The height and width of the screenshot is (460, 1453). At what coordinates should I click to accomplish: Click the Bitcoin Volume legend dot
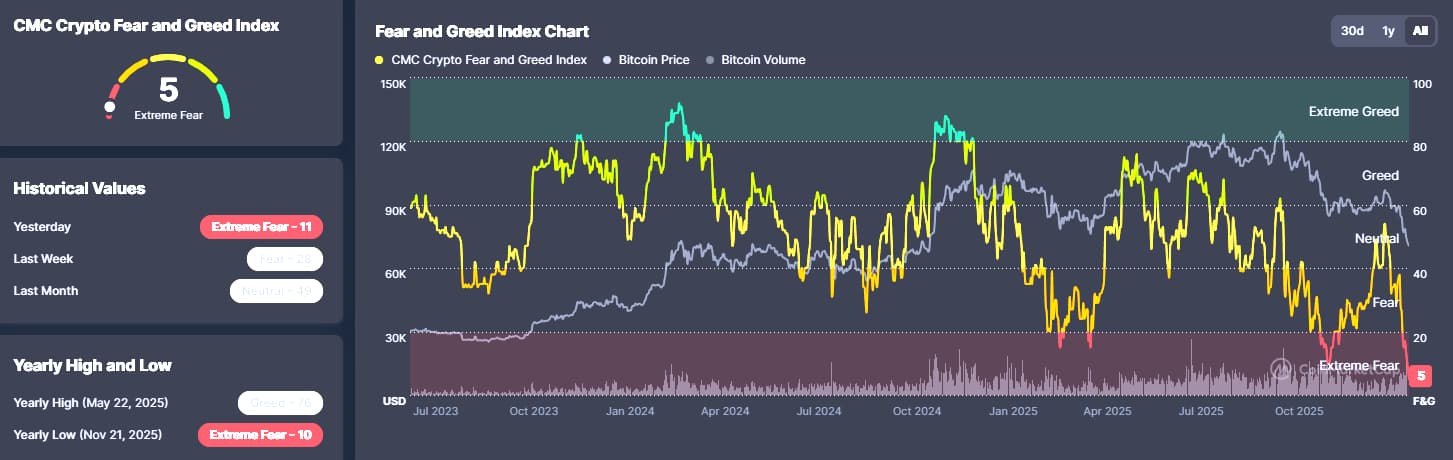click(x=710, y=60)
